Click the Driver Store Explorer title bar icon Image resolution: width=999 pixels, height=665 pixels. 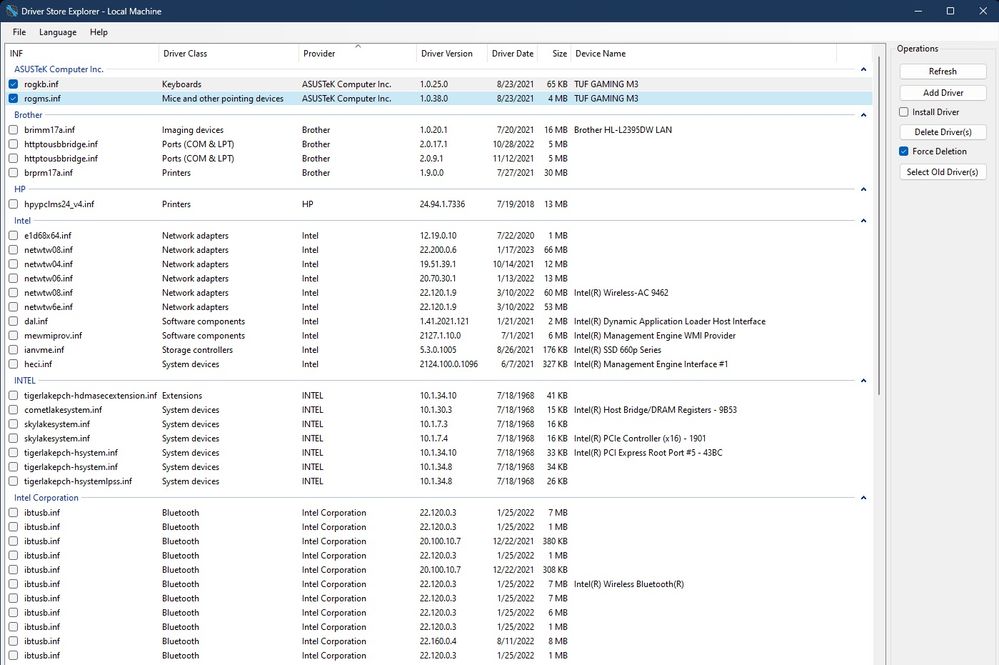click(11, 11)
